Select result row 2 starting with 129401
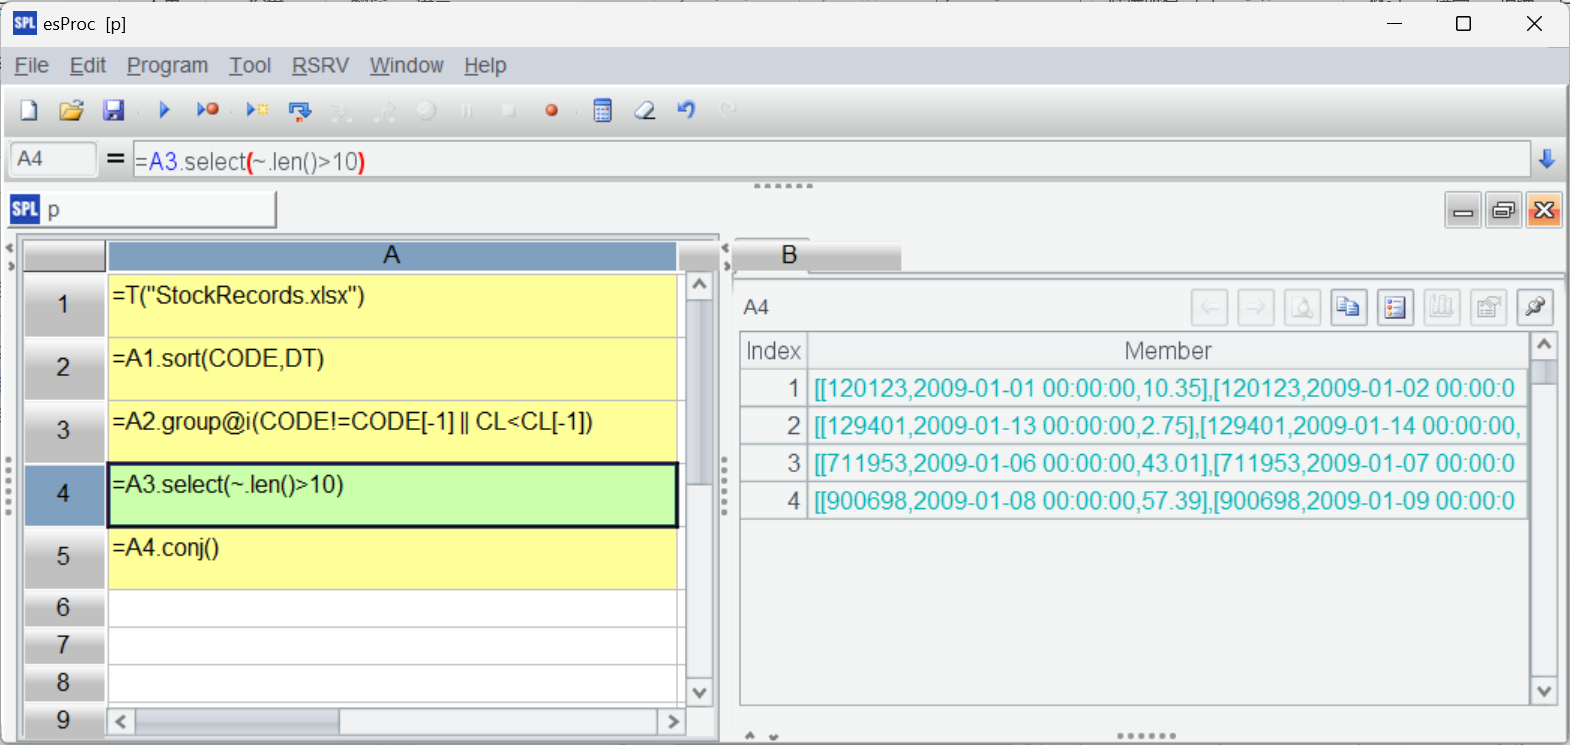Screen dimensions: 1570x745 click(1134, 426)
